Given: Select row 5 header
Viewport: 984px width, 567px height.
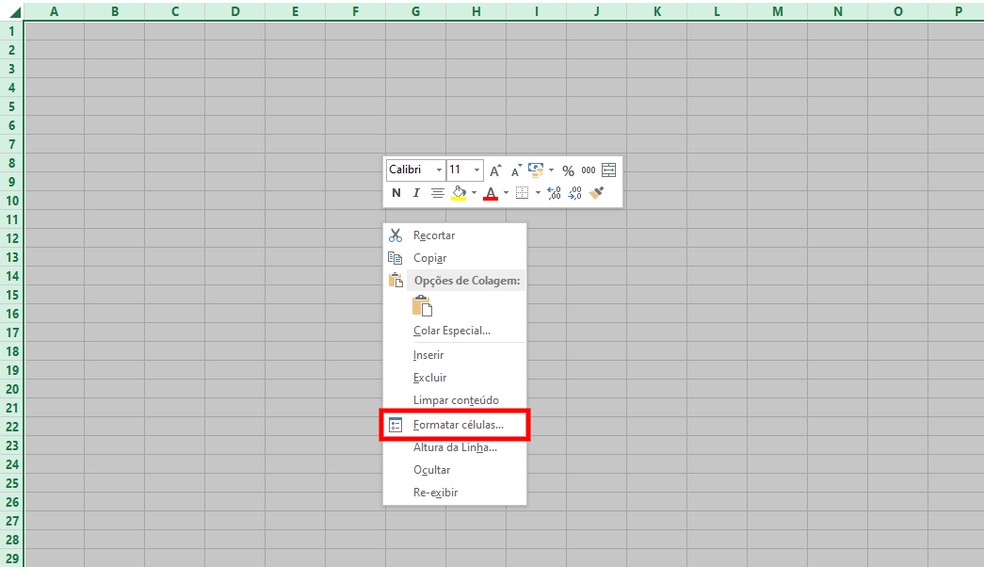Looking at the screenshot, I should click(x=11, y=107).
